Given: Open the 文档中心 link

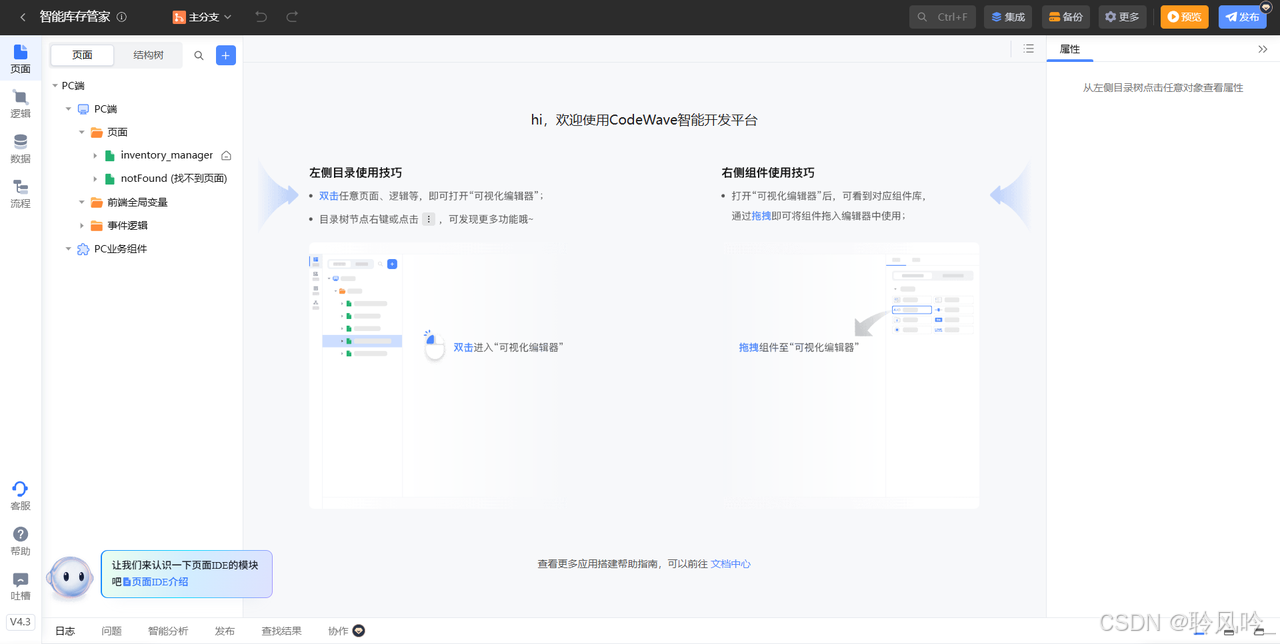Looking at the screenshot, I should click(x=730, y=564).
